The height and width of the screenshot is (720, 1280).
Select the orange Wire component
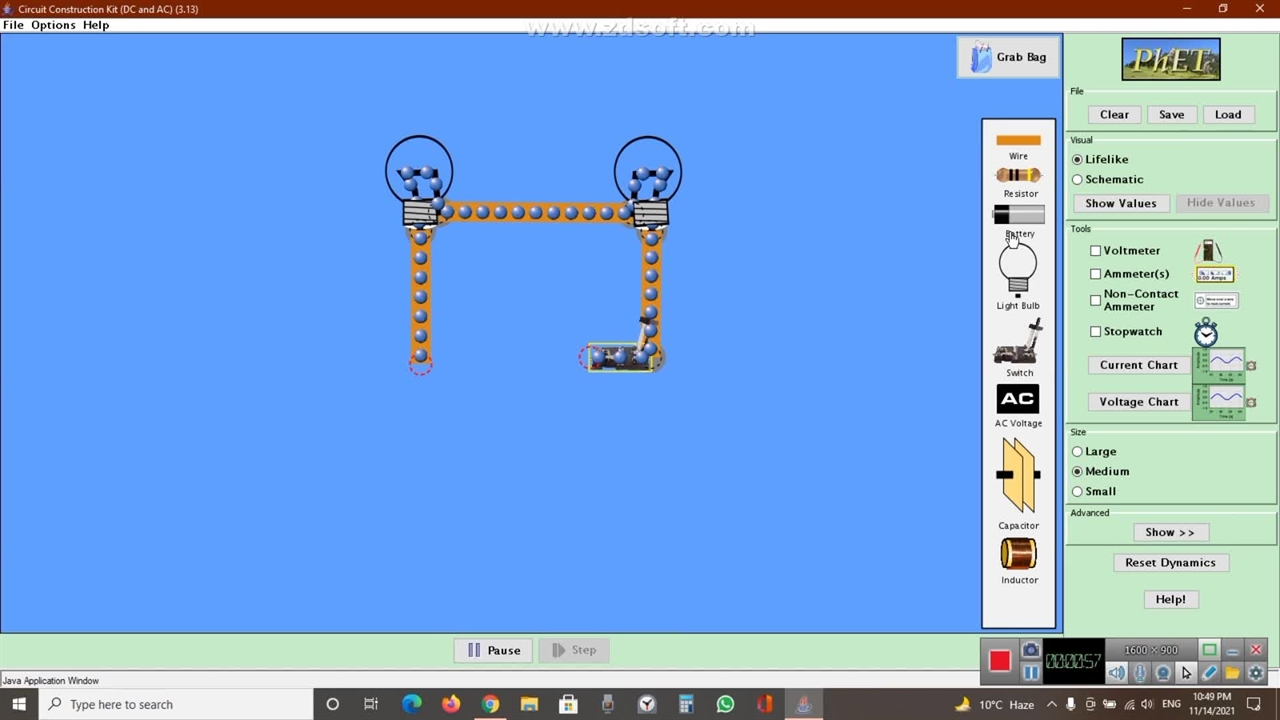(1018, 141)
